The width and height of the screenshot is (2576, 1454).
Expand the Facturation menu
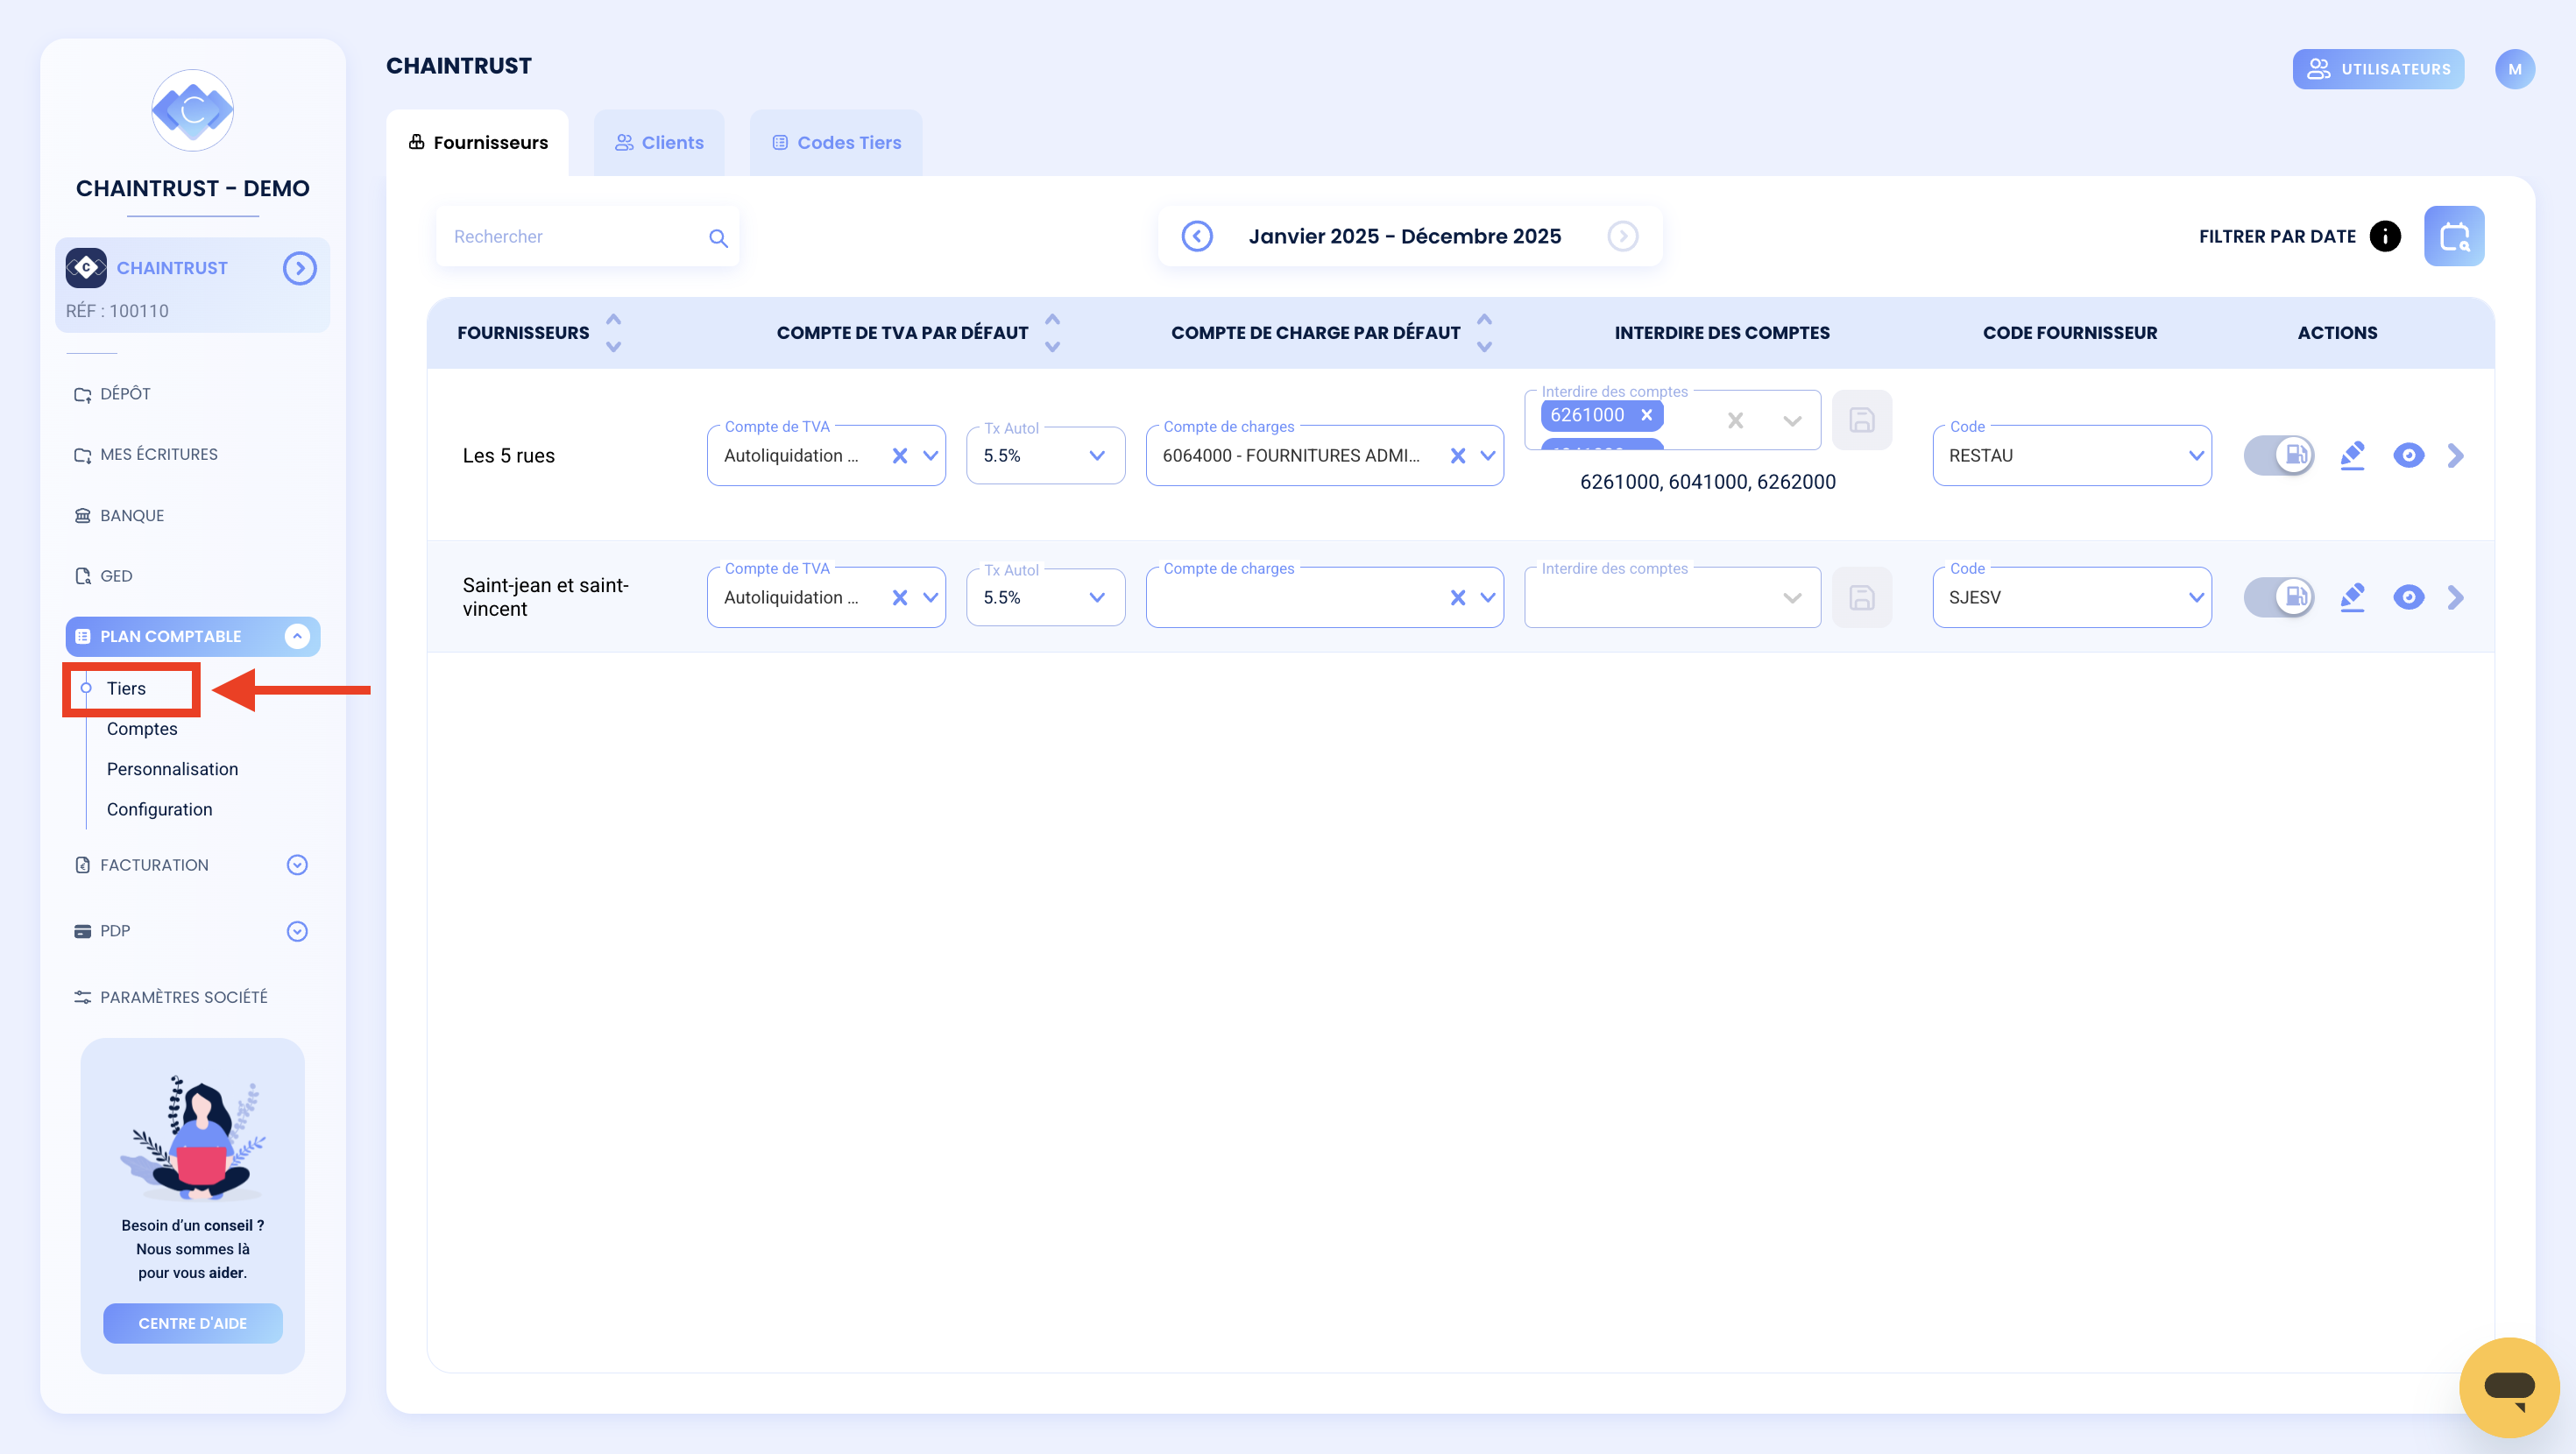[x=297, y=865]
